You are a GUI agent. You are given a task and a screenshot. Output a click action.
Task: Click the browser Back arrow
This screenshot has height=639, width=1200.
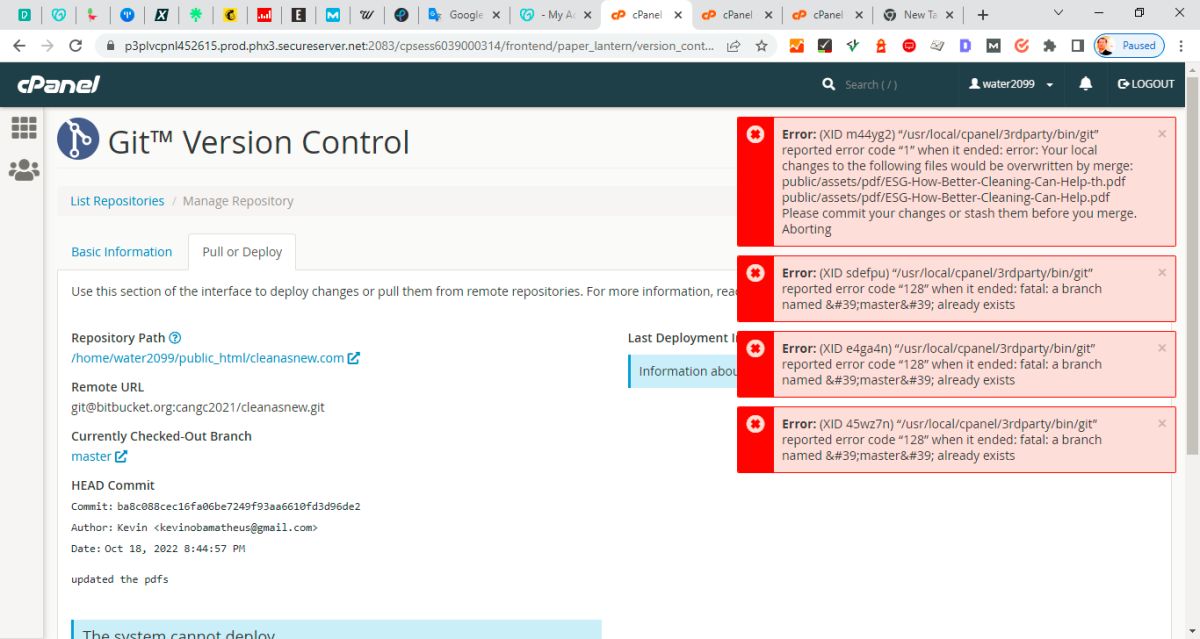click(x=19, y=46)
